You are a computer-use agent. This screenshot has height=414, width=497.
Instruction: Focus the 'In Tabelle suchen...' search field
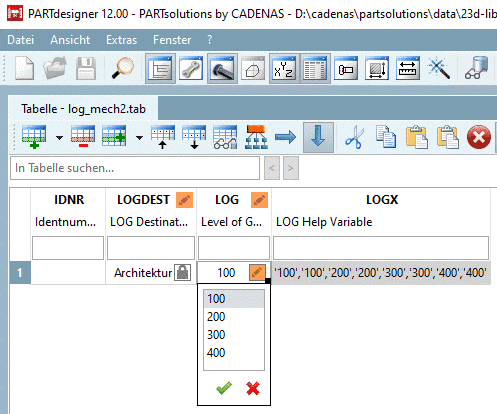[x=135, y=168]
